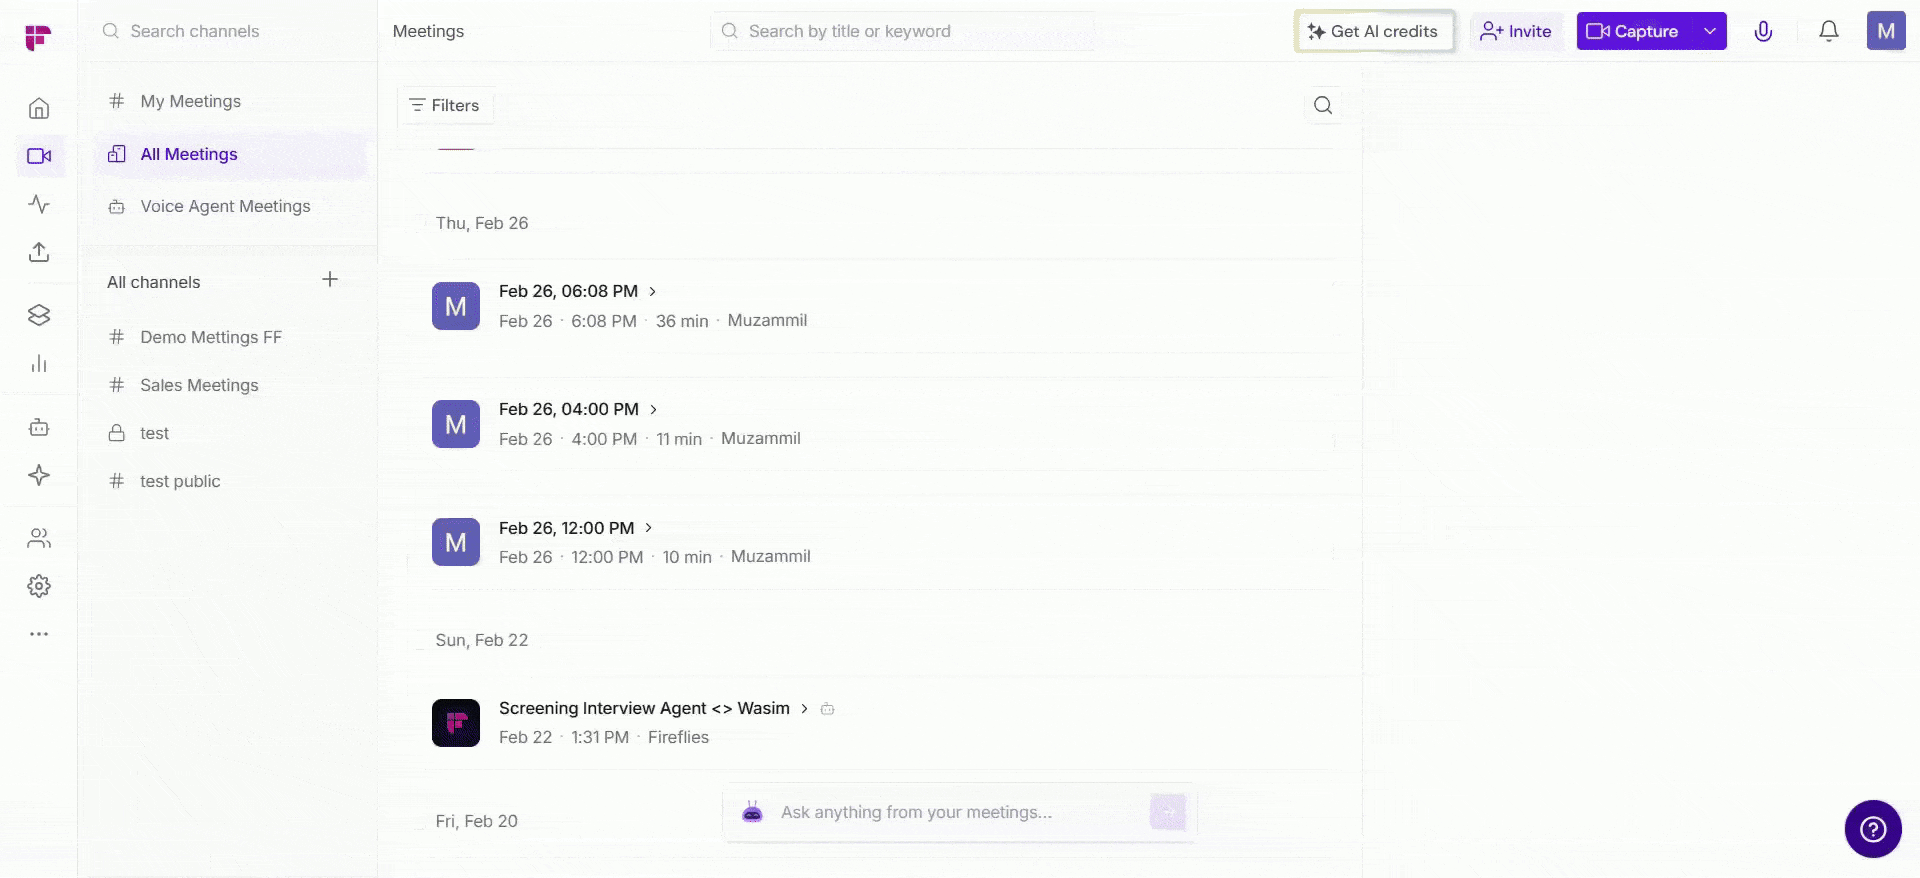
Task: Click the Meetings page title
Action: click(x=428, y=31)
